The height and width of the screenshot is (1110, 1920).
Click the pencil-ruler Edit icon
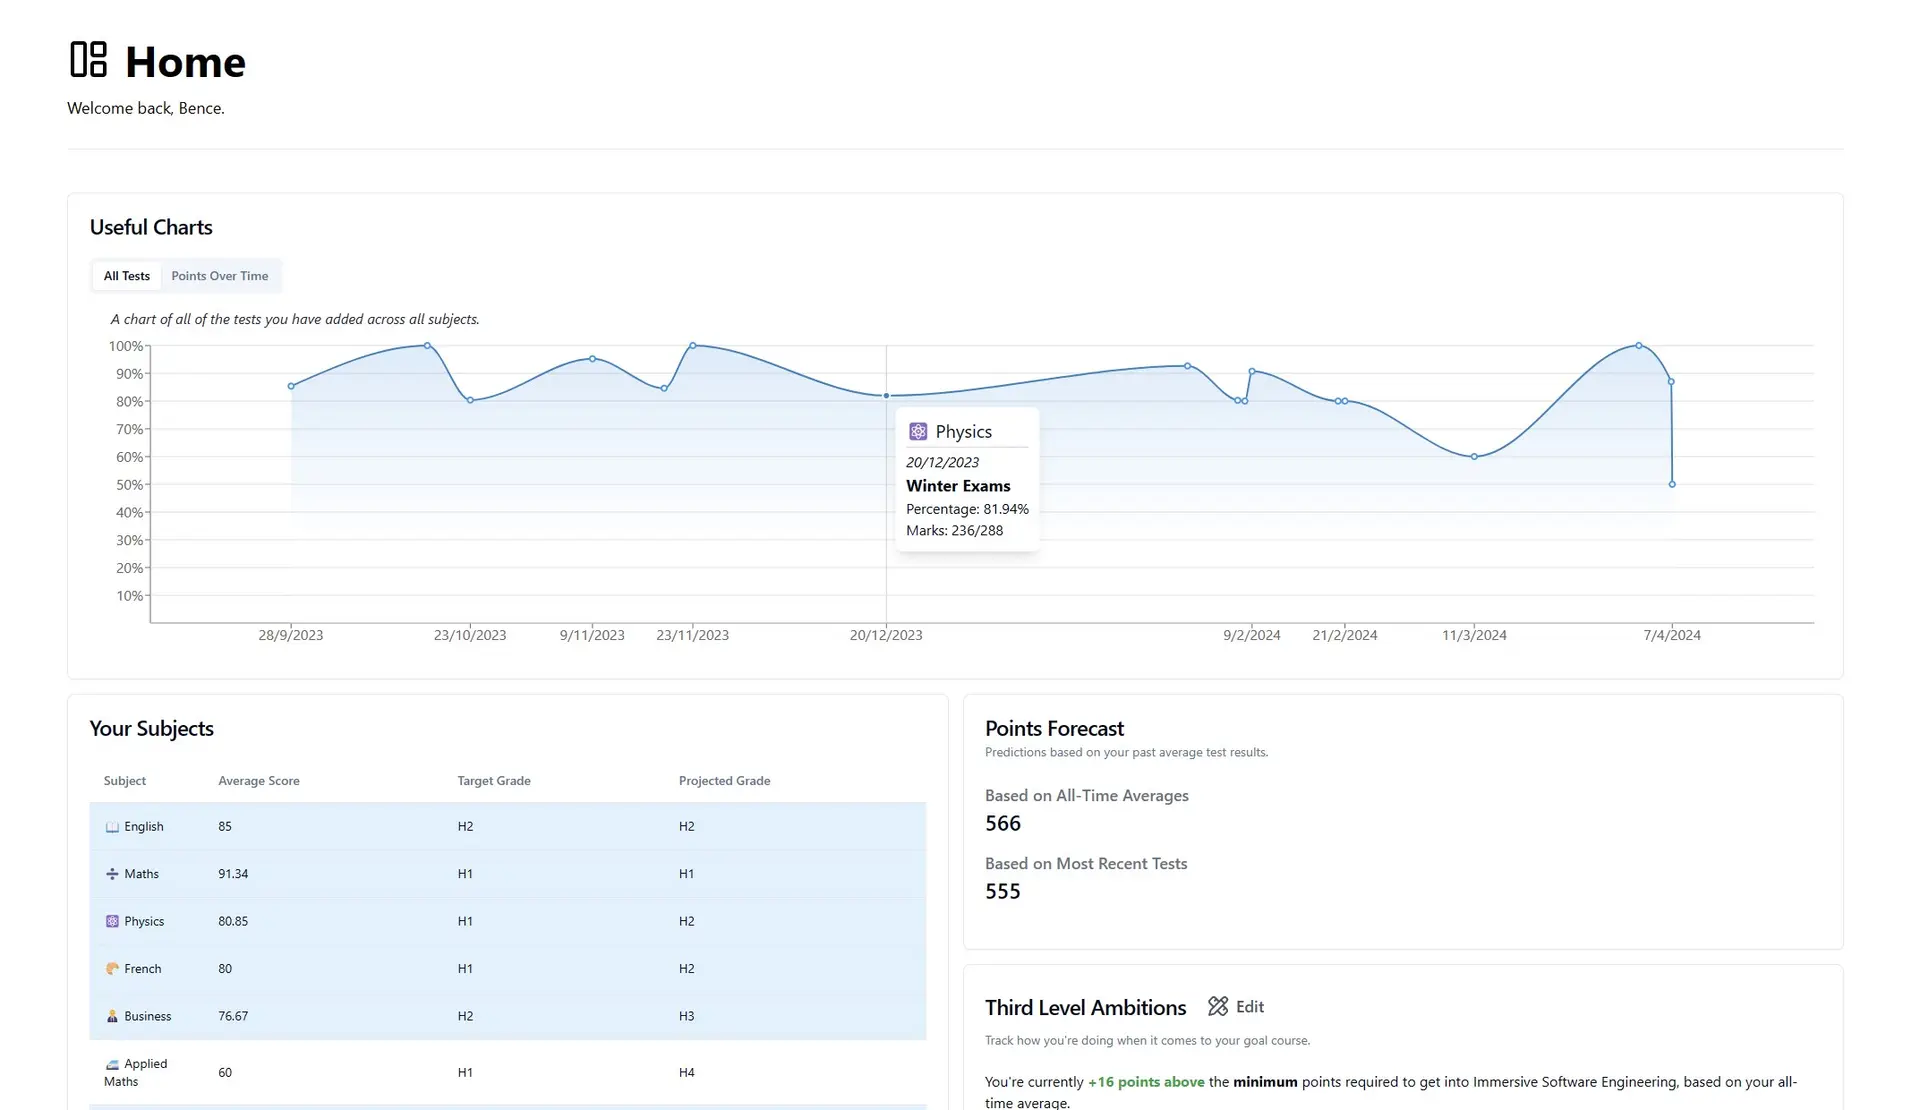[1217, 1007]
